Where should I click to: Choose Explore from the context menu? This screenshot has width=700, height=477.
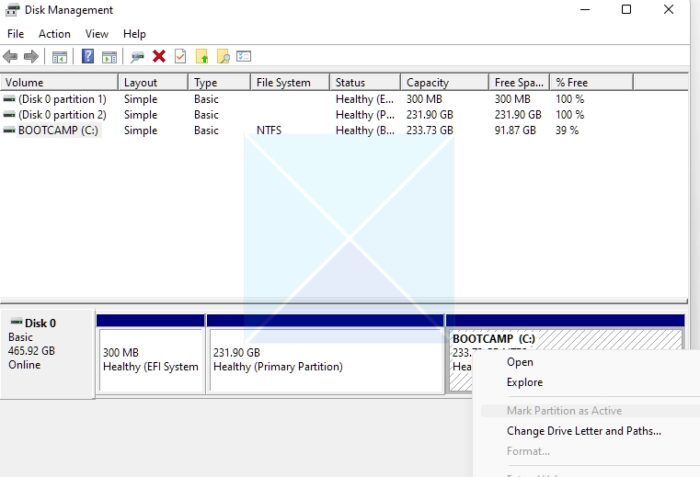coord(525,382)
